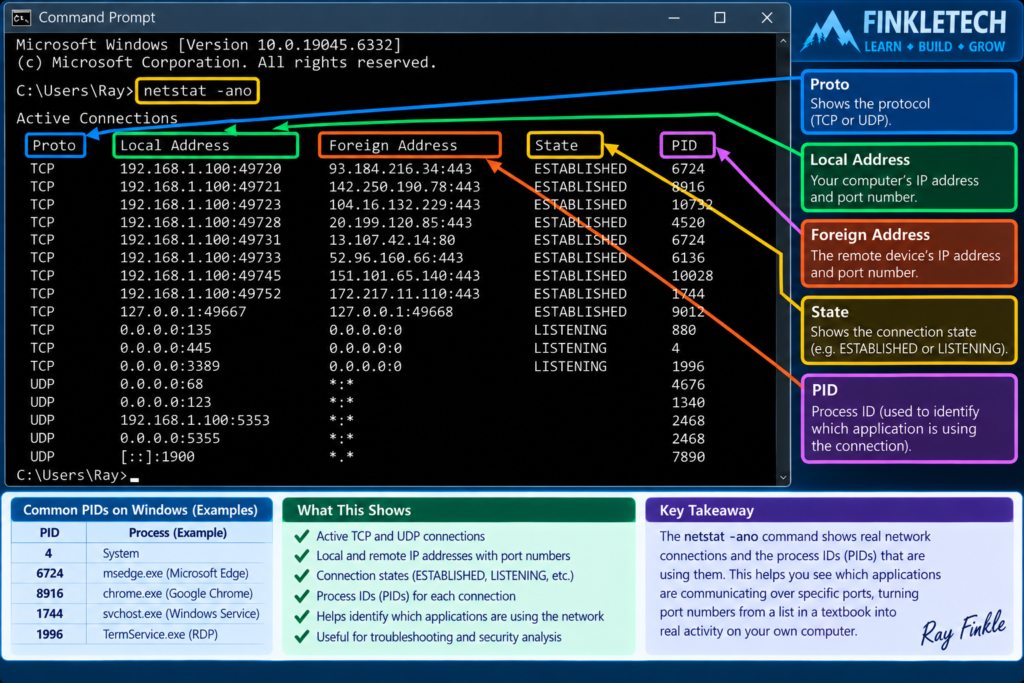Select local address 192.168.1.100:49752
The height and width of the screenshot is (683, 1024).
coord(200,294)
